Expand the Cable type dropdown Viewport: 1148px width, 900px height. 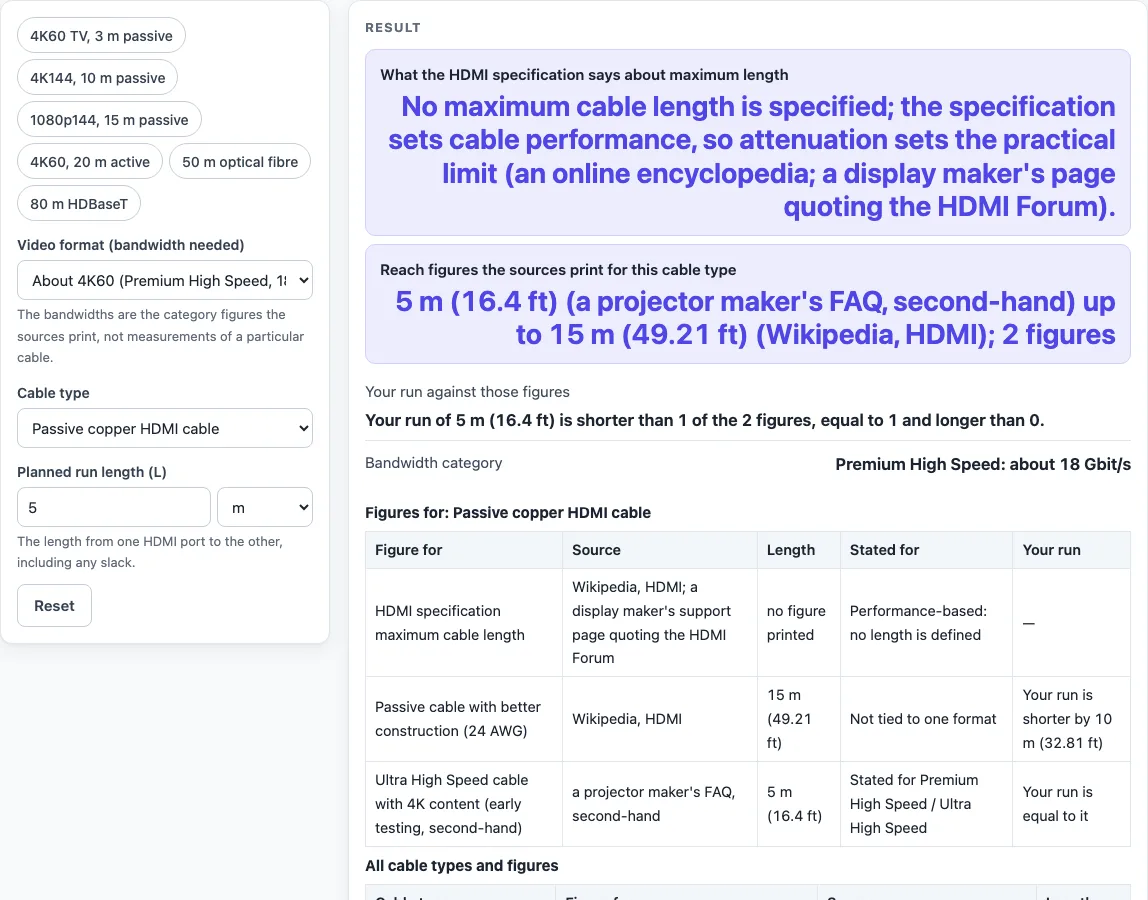165,428
